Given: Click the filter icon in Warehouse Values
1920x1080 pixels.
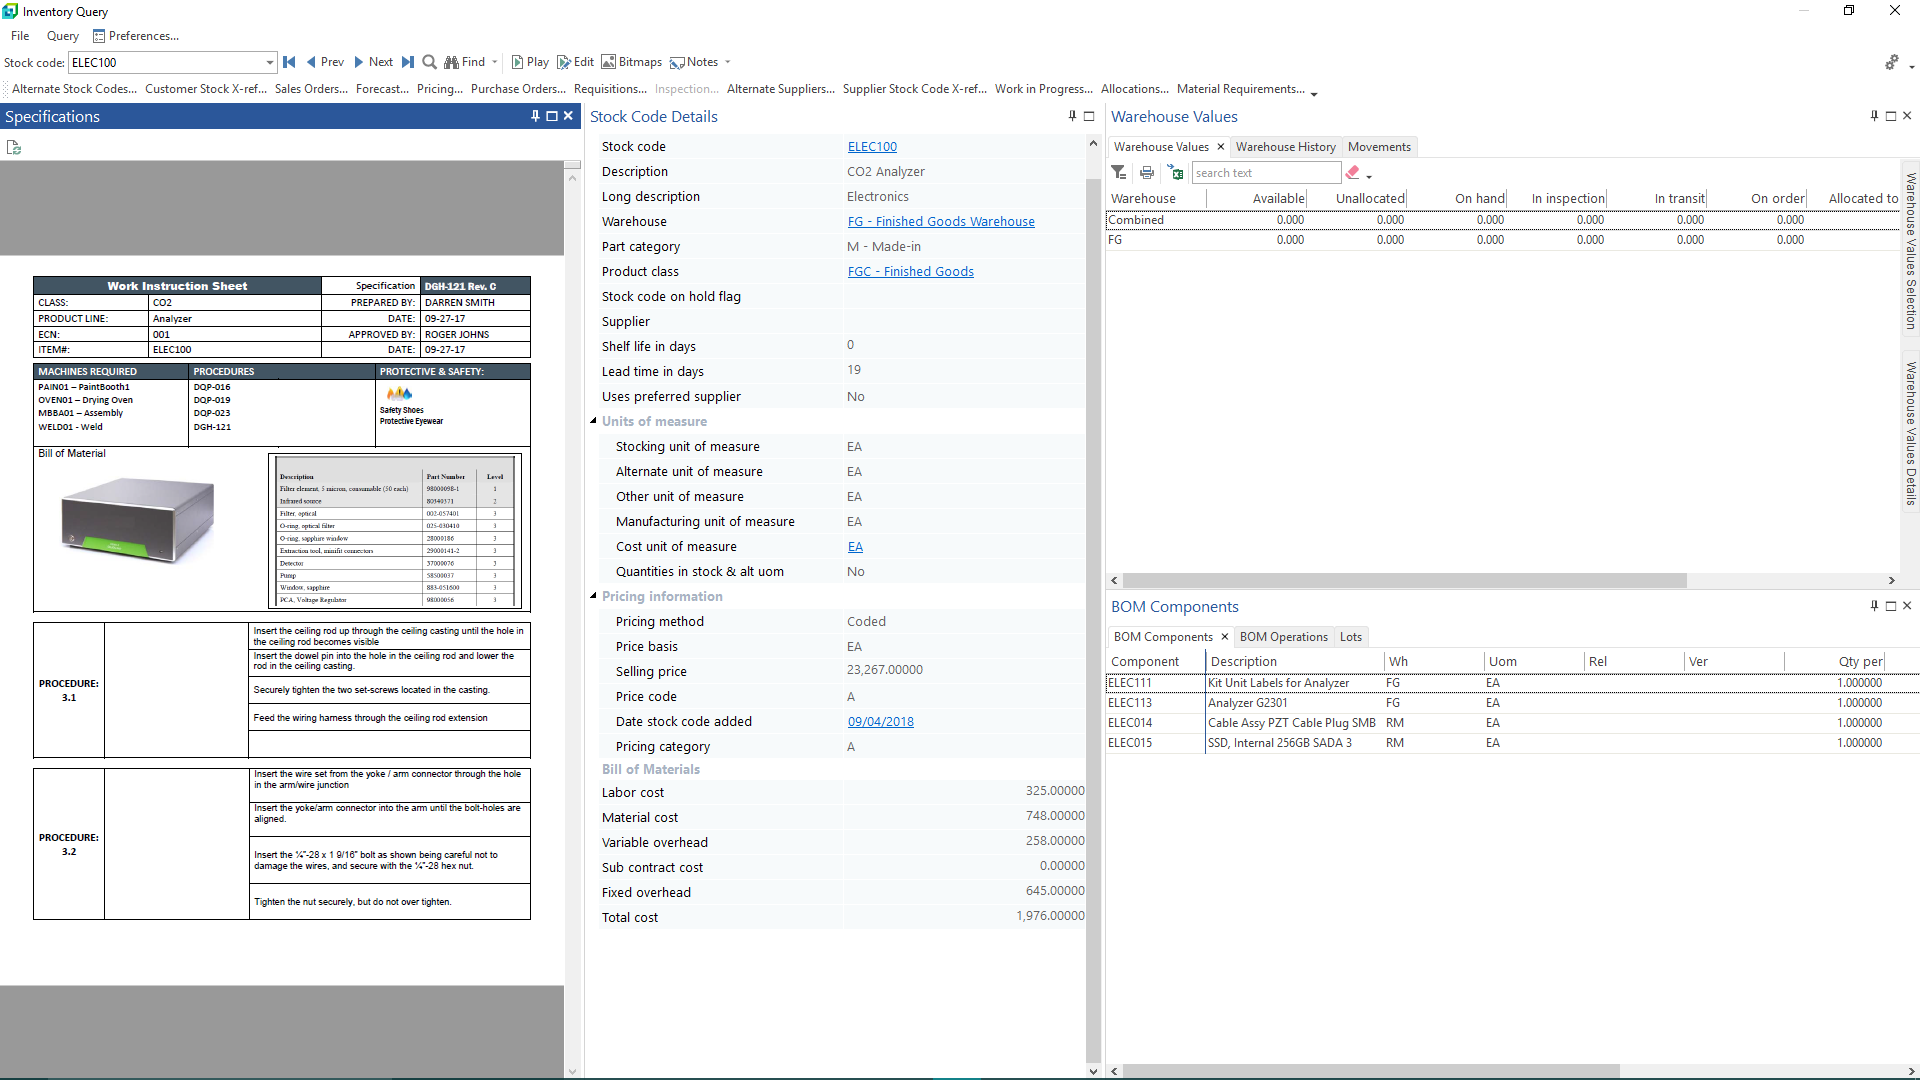Looking at the screenshot, I should pyautogui.click(x=1119, y=173).
